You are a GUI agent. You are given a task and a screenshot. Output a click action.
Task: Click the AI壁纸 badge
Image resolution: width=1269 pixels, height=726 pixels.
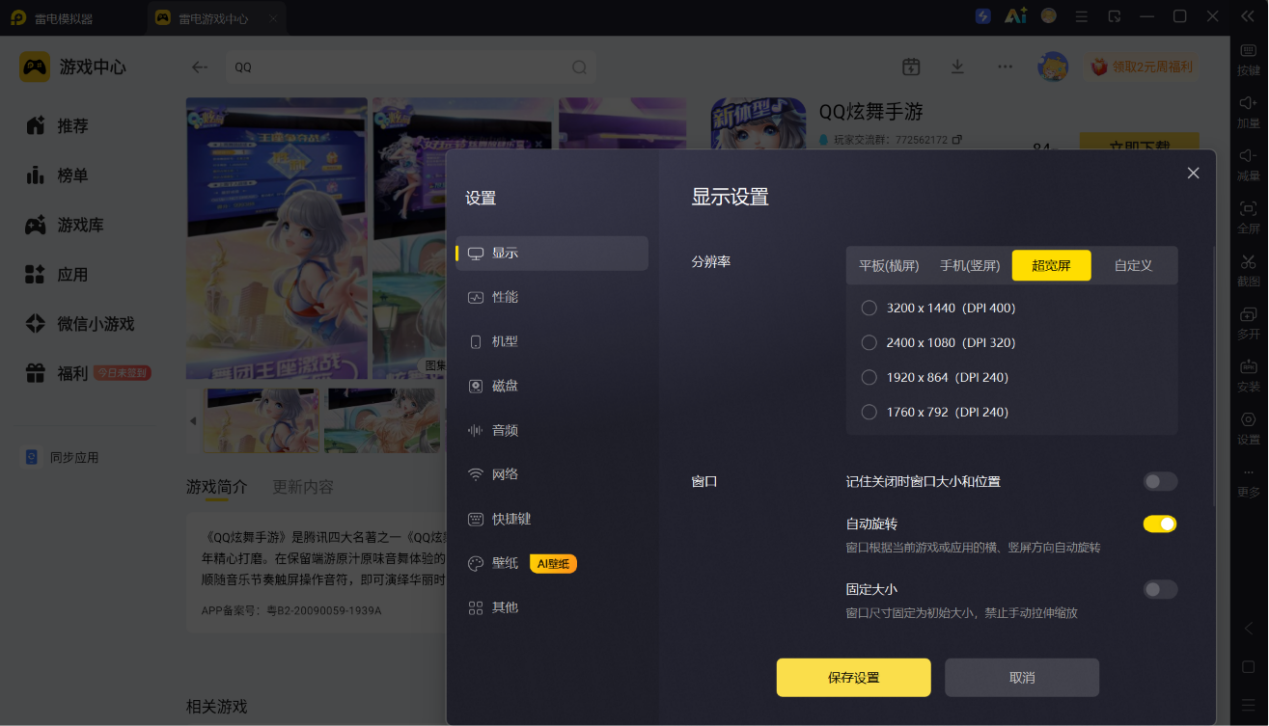pos(553,563)
